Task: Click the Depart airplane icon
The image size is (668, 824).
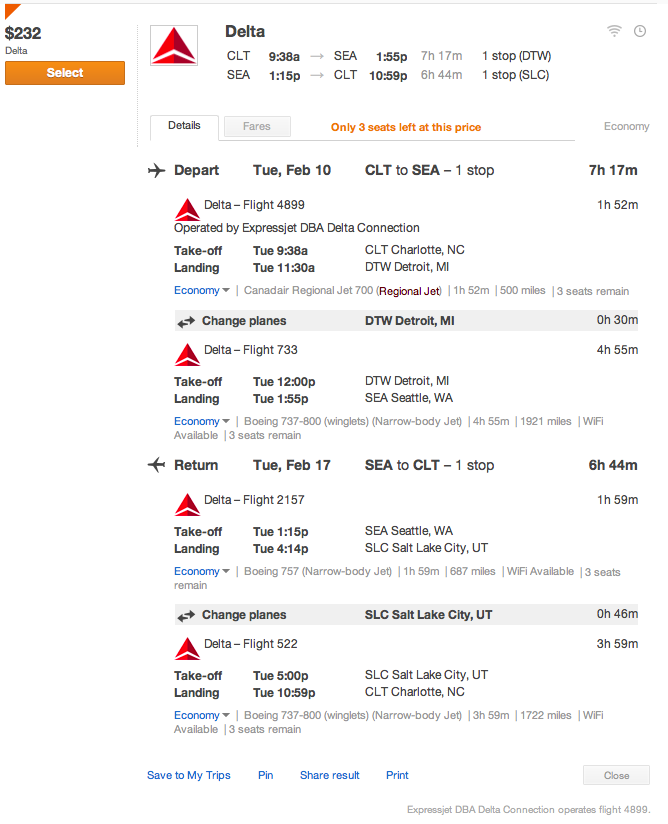Action: pos(157,170)
